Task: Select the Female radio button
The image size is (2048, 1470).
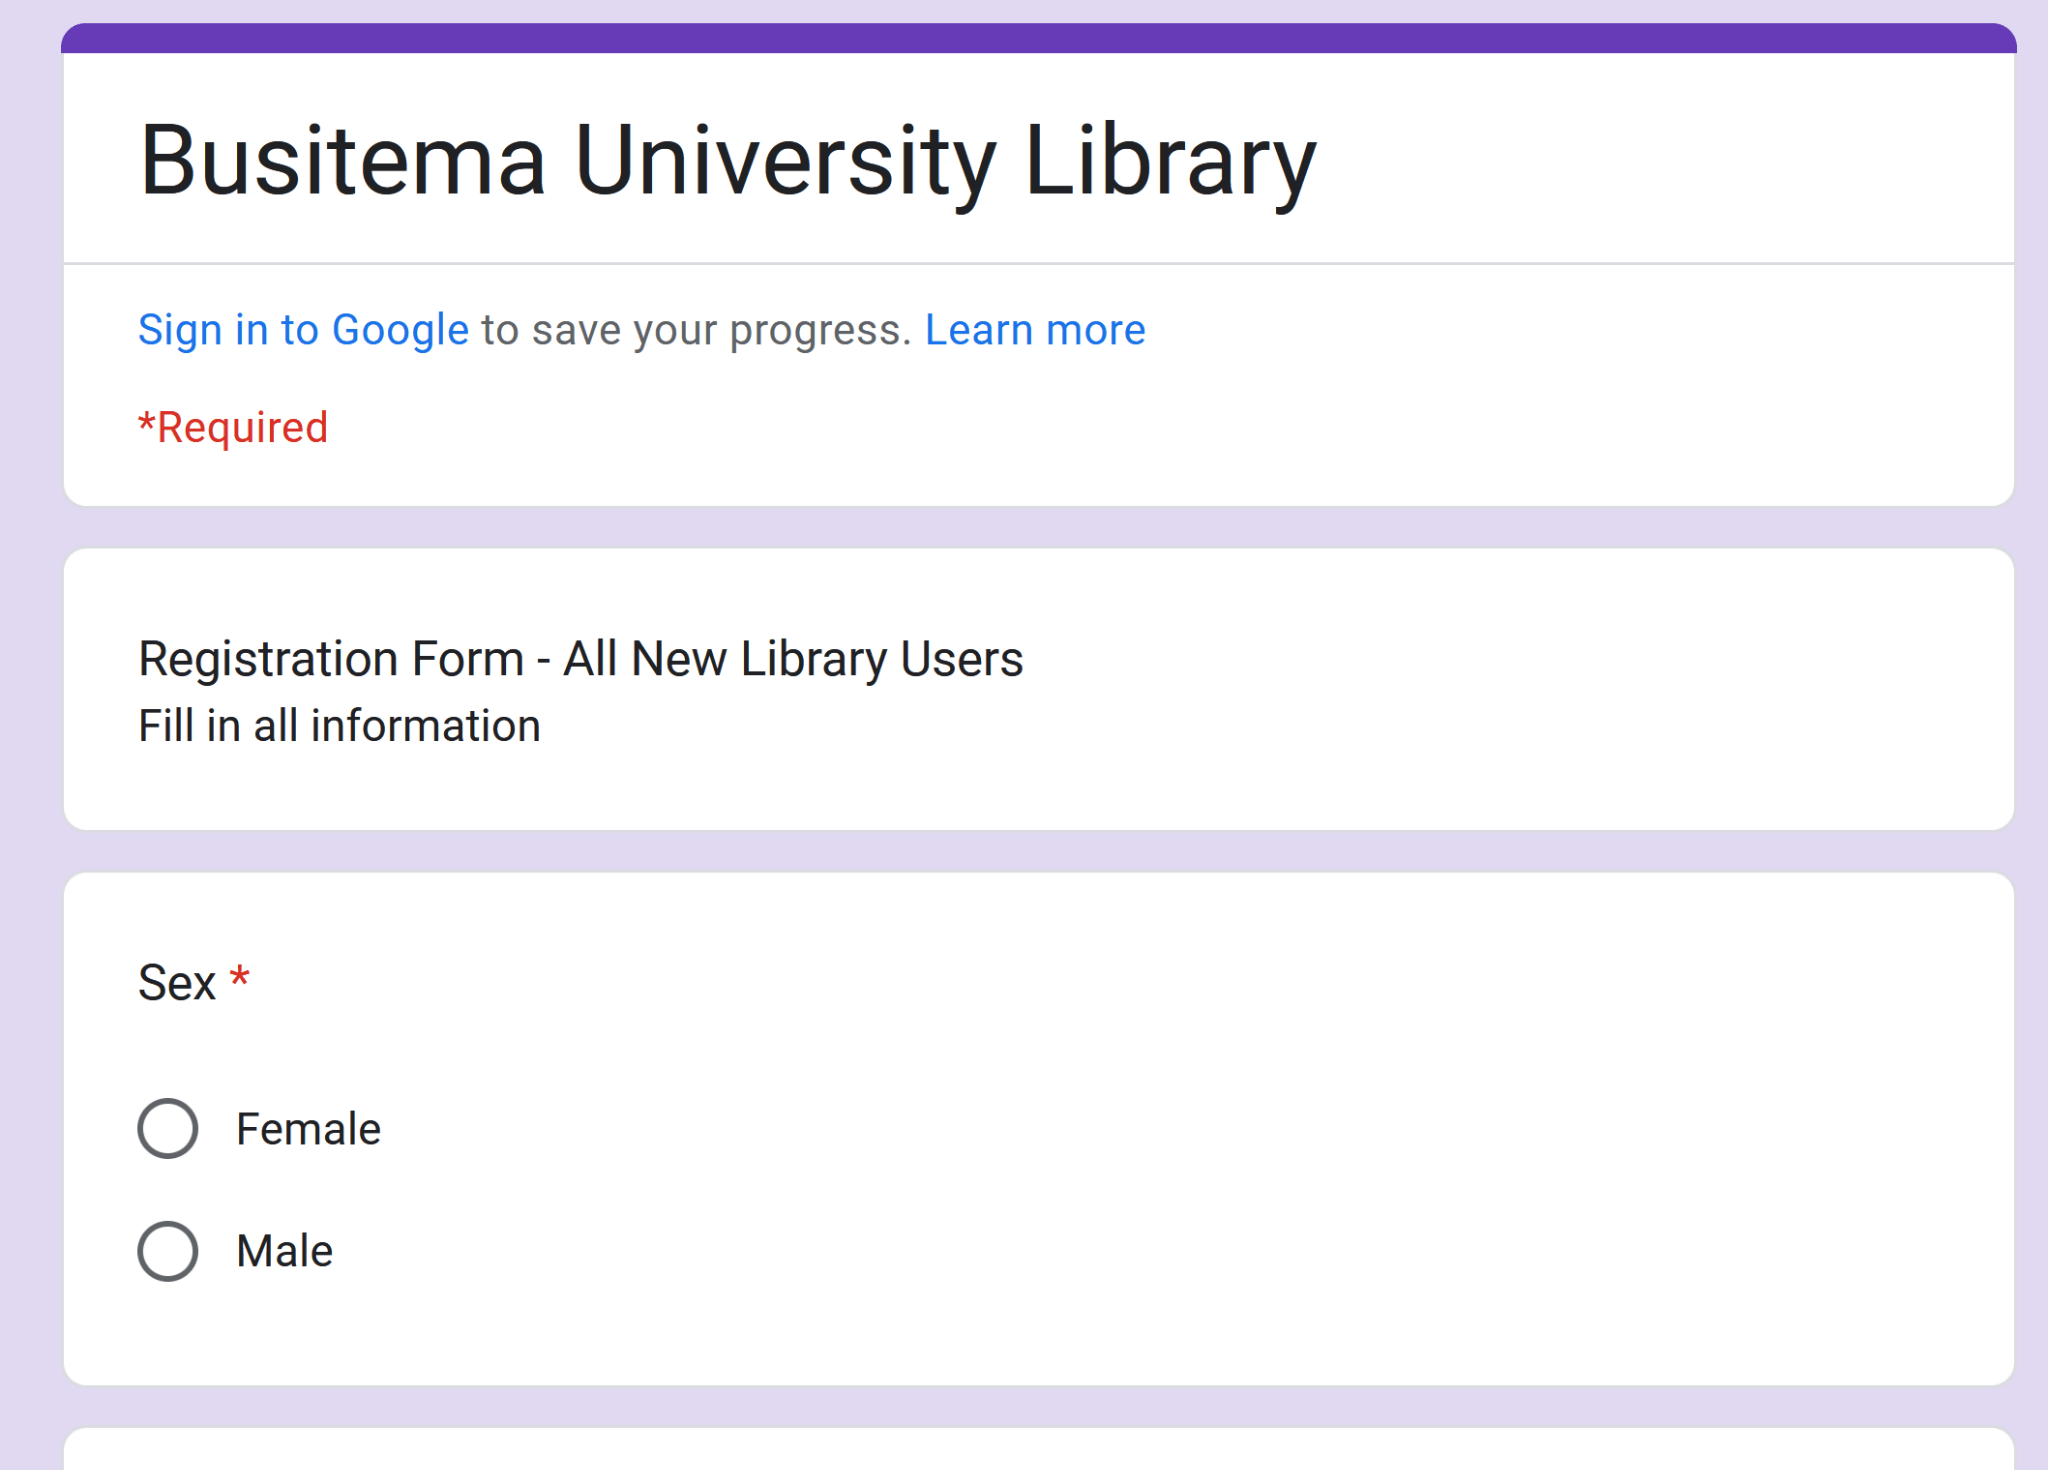Action: coord(168,1128)
